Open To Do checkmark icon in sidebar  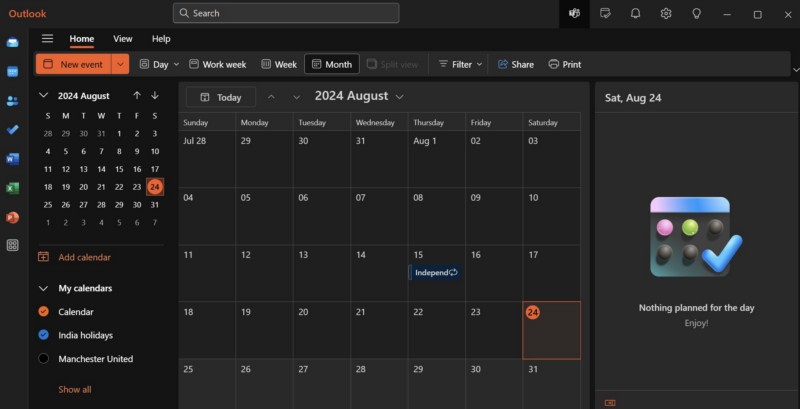coord(13,130)
